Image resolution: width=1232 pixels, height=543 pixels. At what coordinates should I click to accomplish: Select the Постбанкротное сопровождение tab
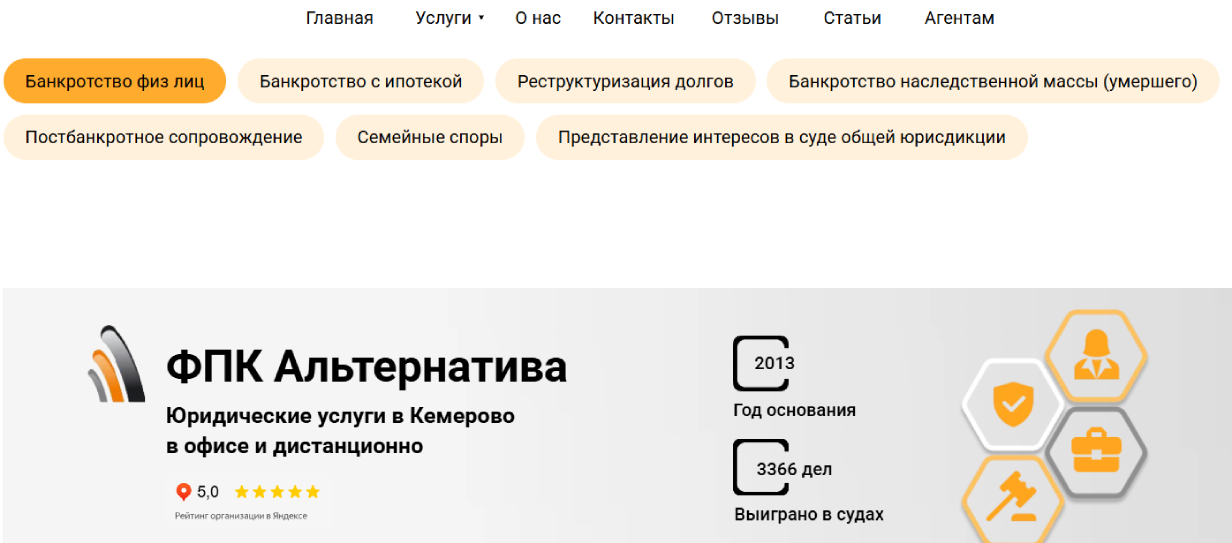click(164, 137)
